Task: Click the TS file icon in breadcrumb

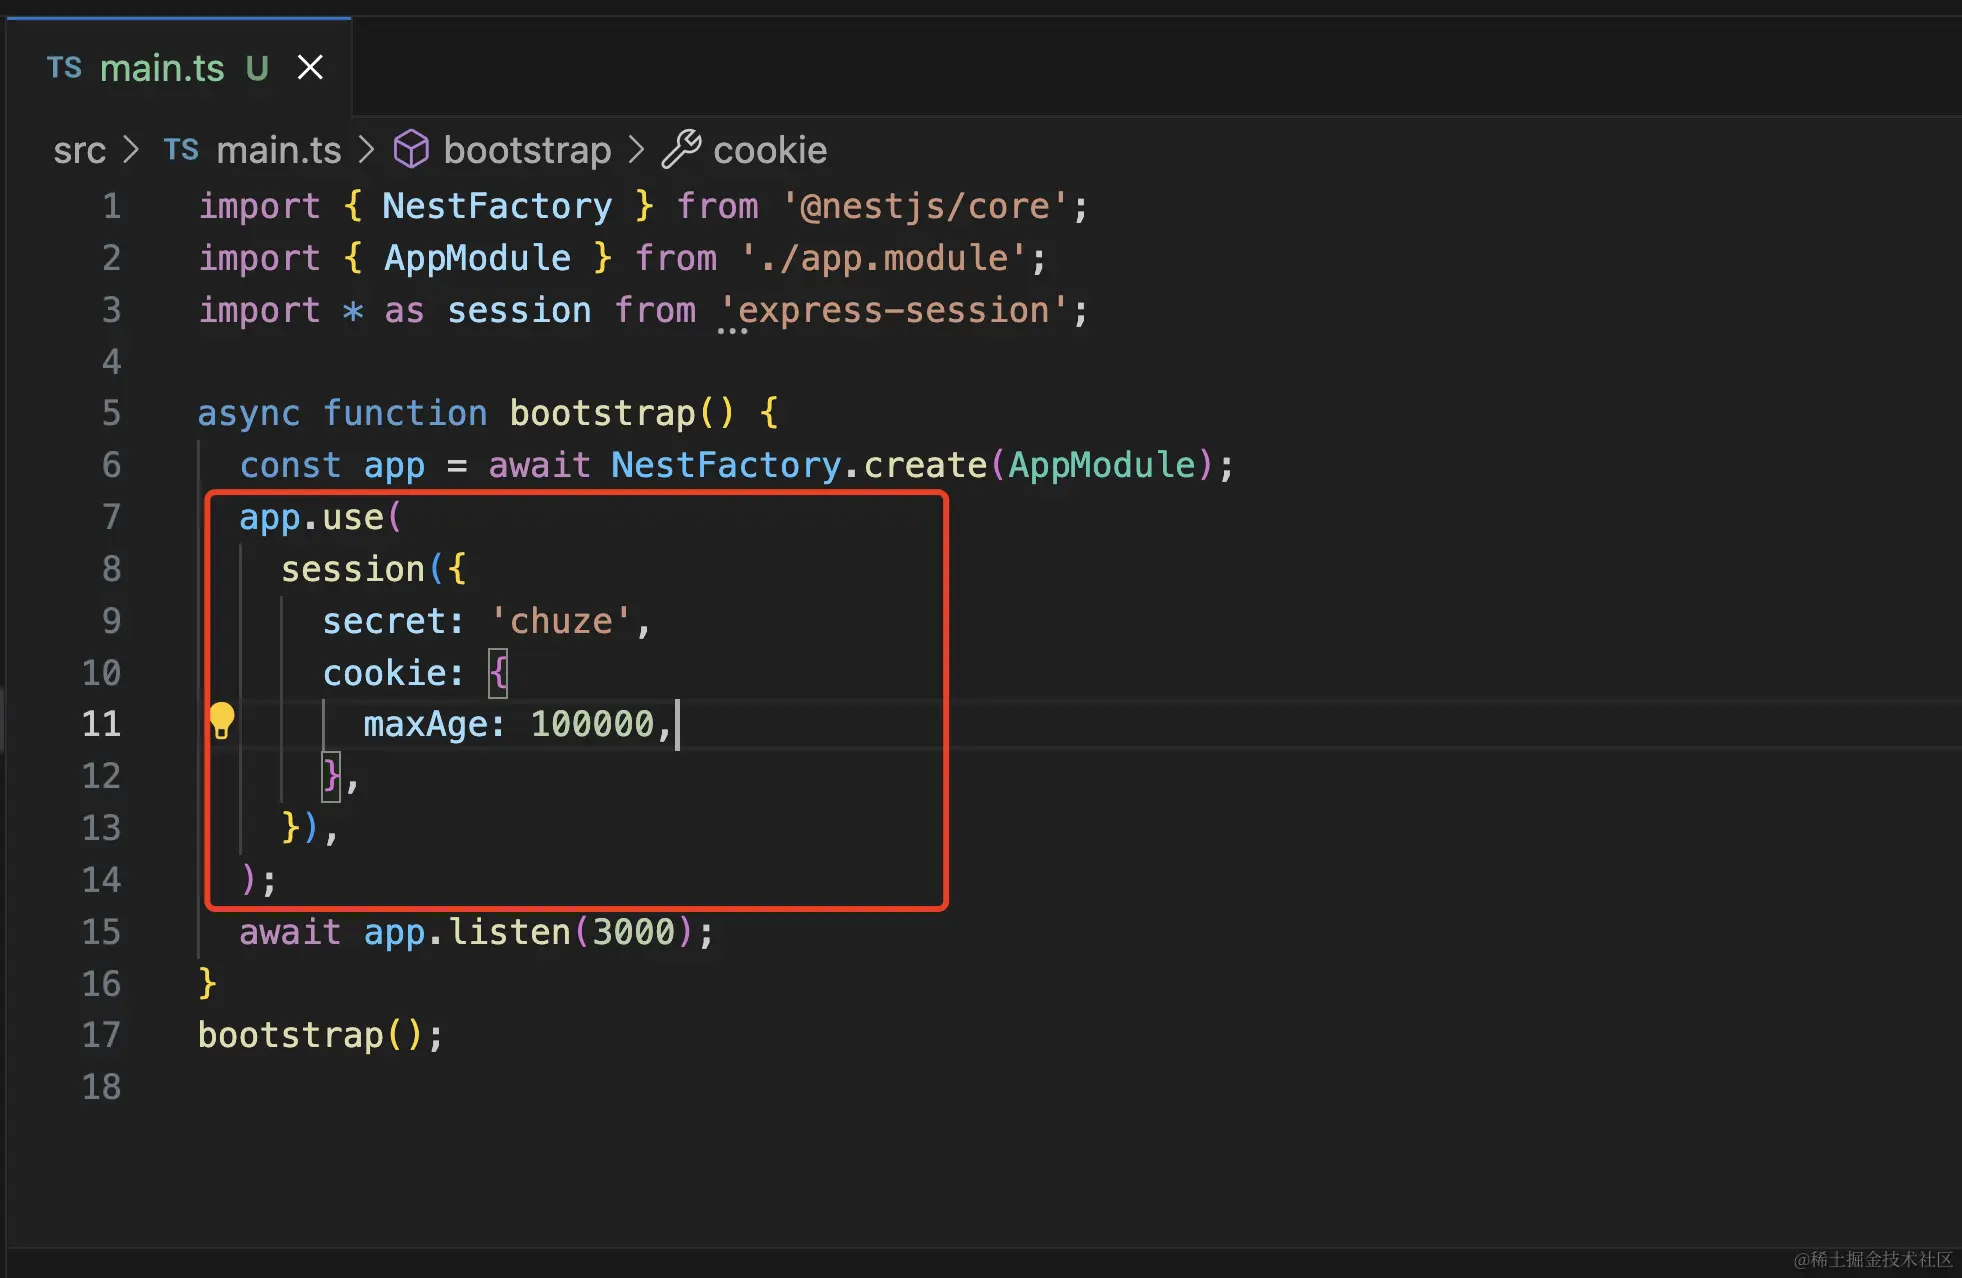Action: [x=181, y=150]
